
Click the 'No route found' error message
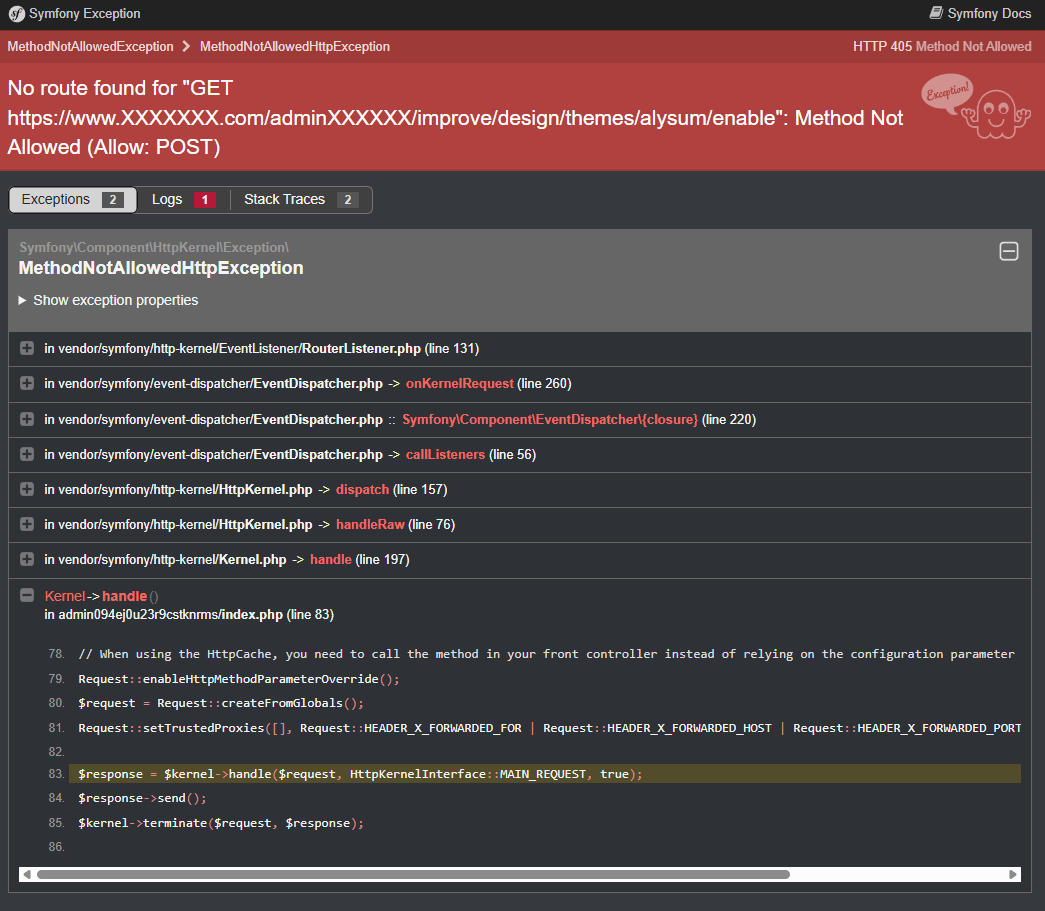455,117
